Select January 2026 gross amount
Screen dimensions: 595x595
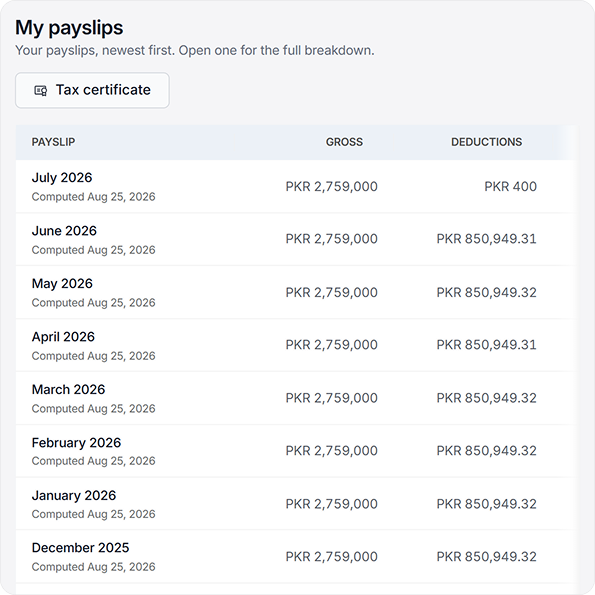click(332, 504)
